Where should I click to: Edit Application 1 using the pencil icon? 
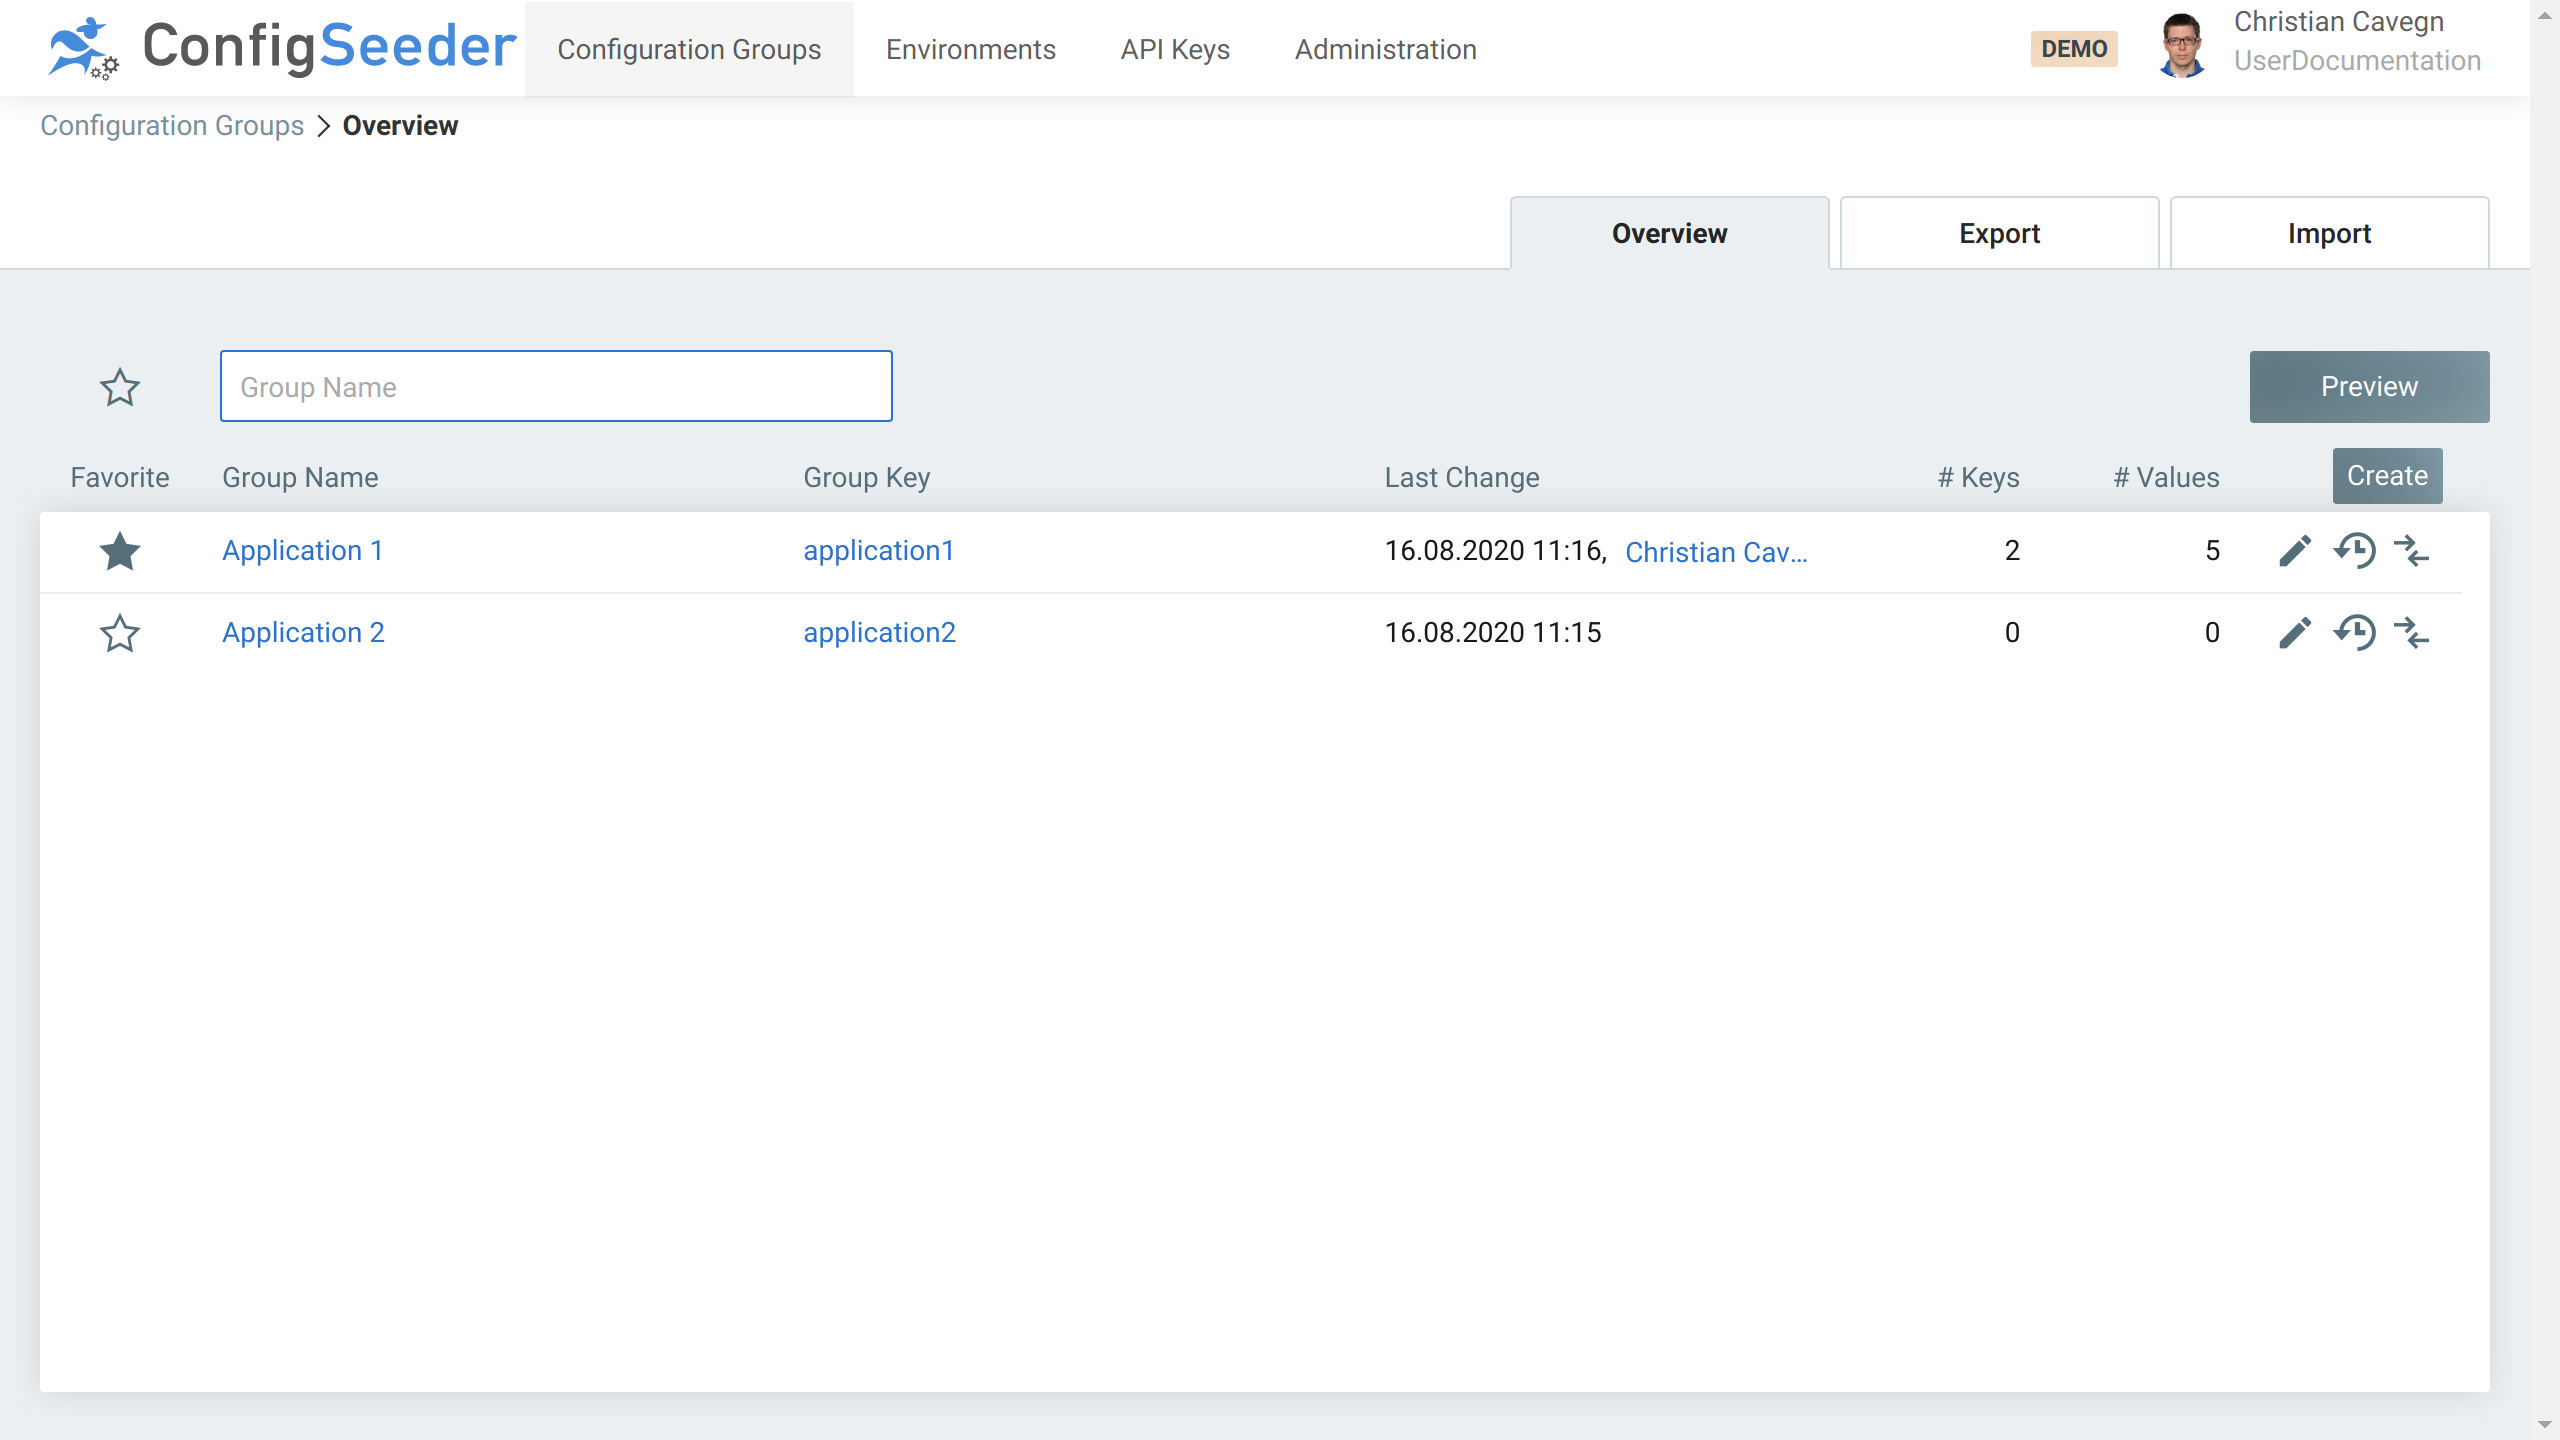2294,551
